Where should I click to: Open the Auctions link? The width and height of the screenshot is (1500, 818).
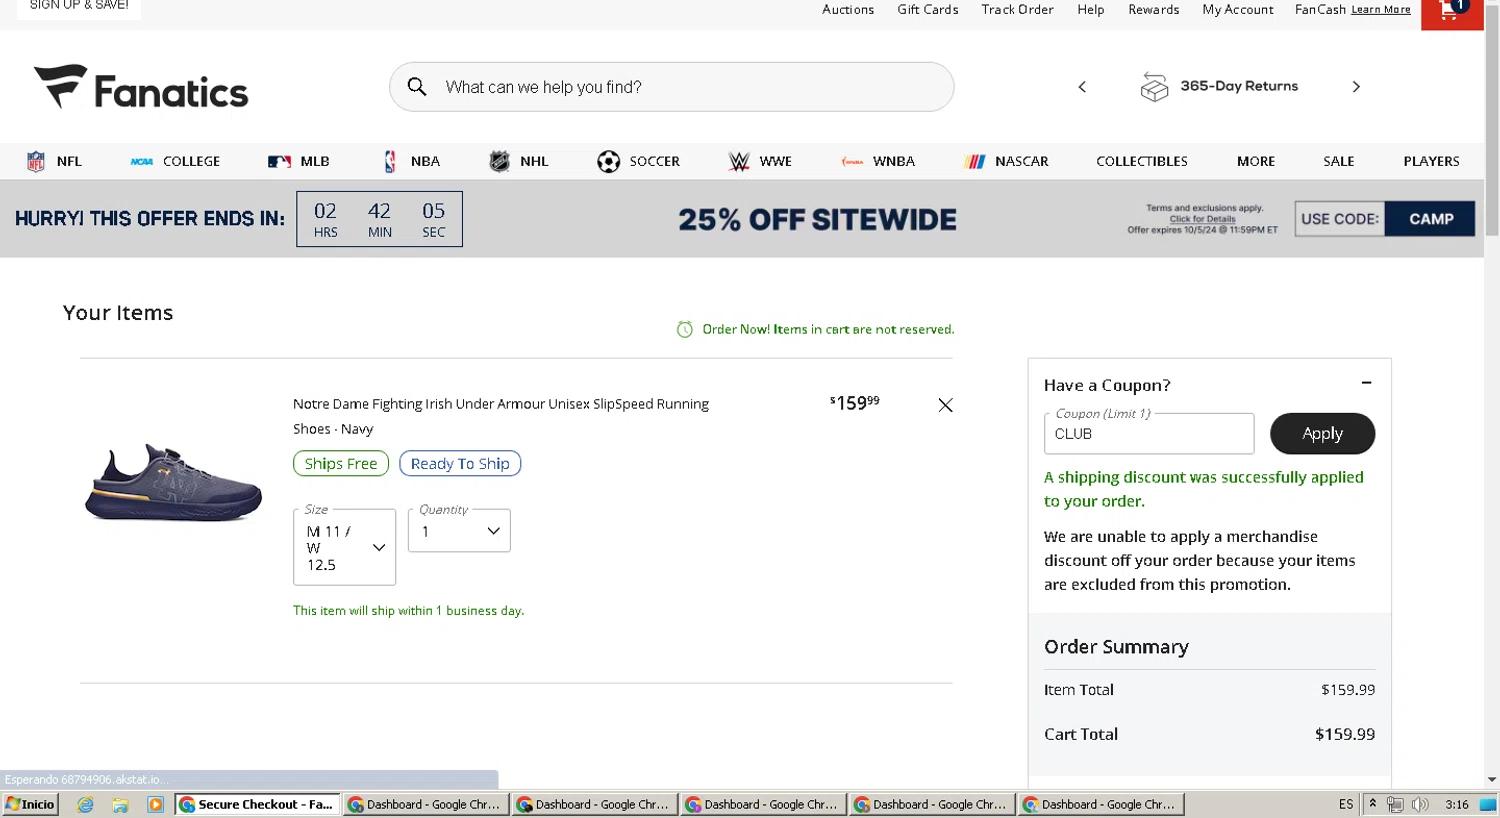(848, 9)
